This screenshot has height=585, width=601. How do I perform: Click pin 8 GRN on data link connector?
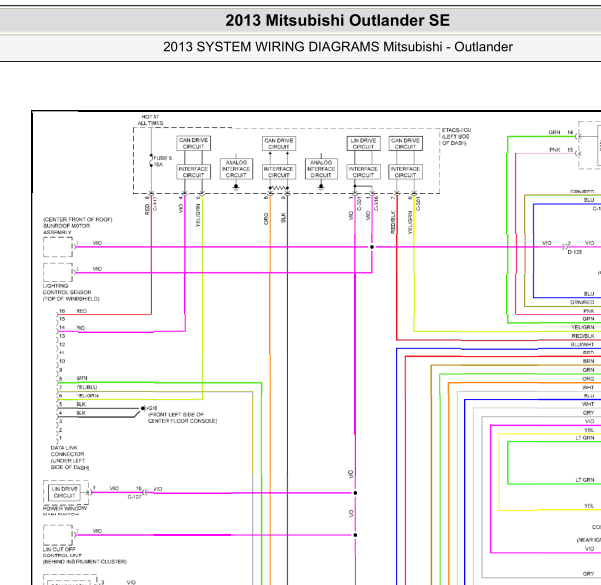[x=73, y=378]
